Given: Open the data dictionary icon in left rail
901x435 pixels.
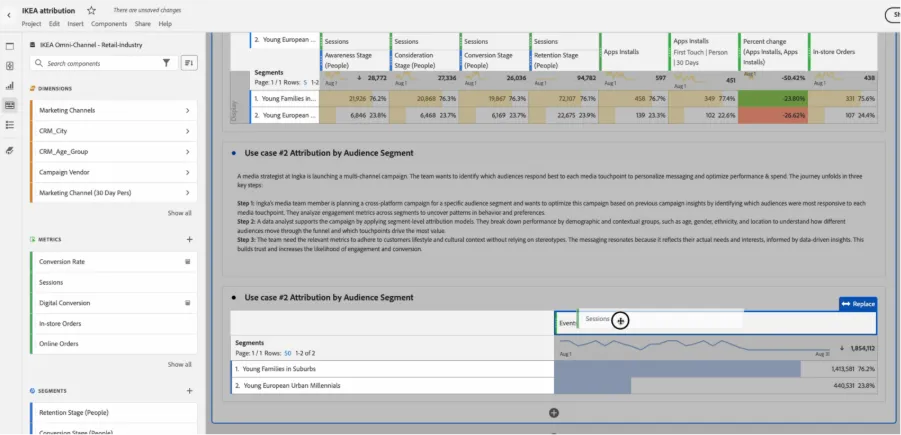Looking at the screenshot, I should 10,151.
